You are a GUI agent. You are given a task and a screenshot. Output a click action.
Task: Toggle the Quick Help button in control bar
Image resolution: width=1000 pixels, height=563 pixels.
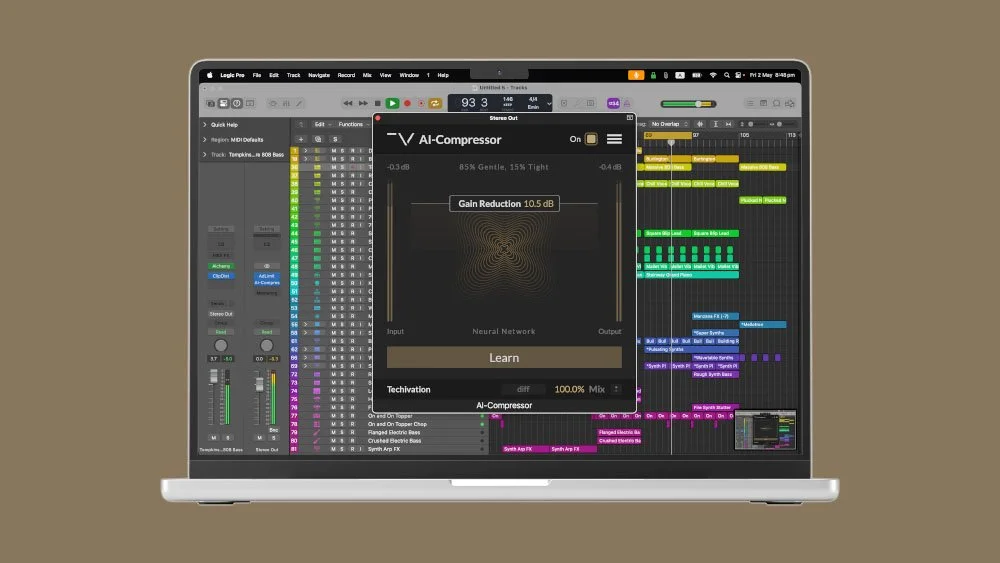point(237,103)
